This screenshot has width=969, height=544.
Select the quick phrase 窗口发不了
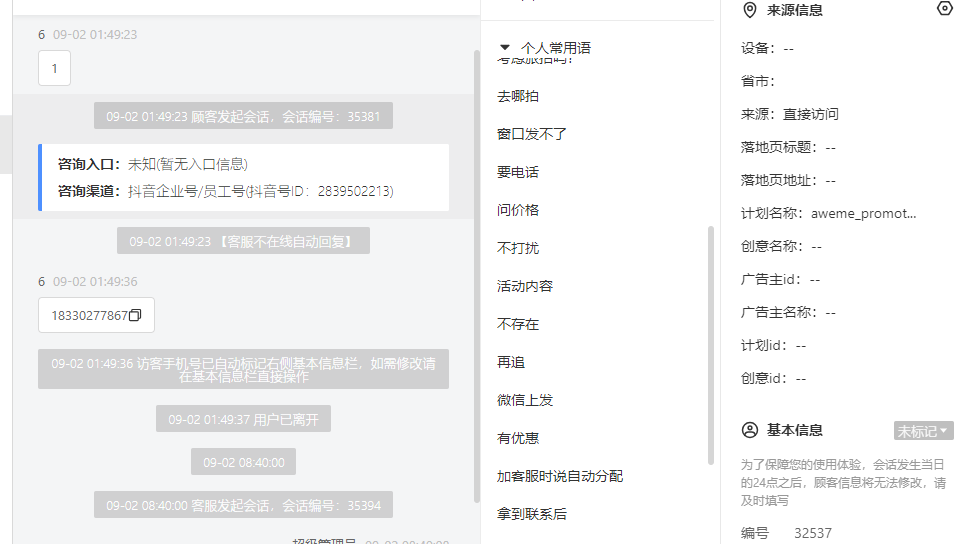(x=531, y=134)
